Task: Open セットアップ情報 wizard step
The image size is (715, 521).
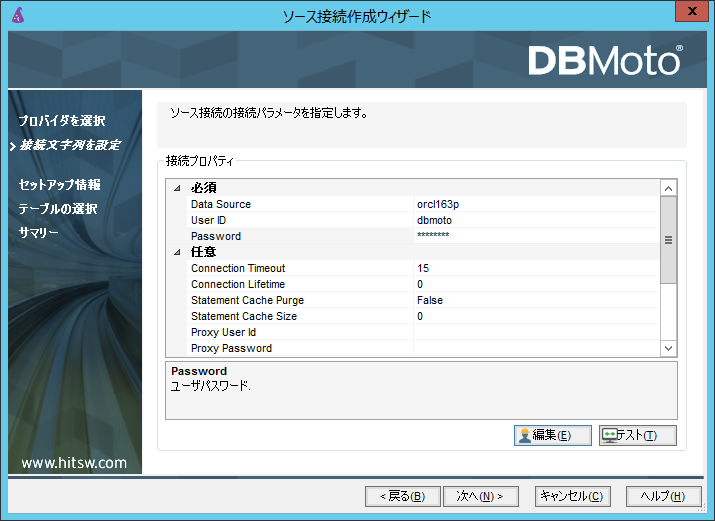Action: click(59, 185)
